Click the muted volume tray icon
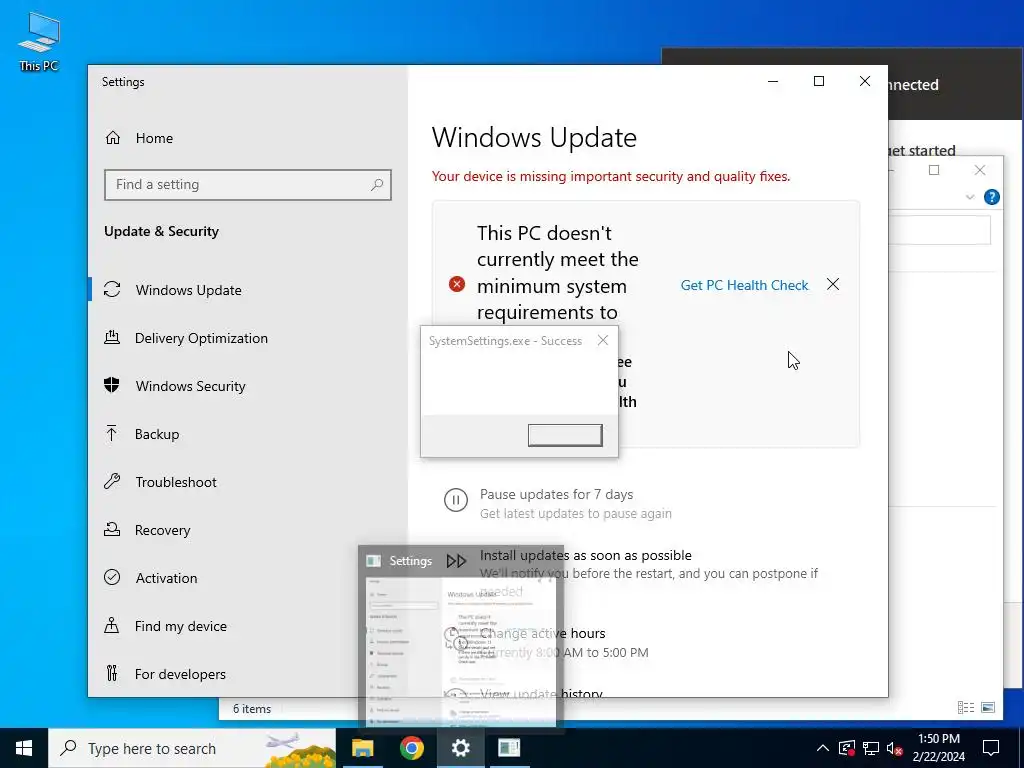Image resolution: width=1024 pixels, height=768 pixels. pos(894,748)
